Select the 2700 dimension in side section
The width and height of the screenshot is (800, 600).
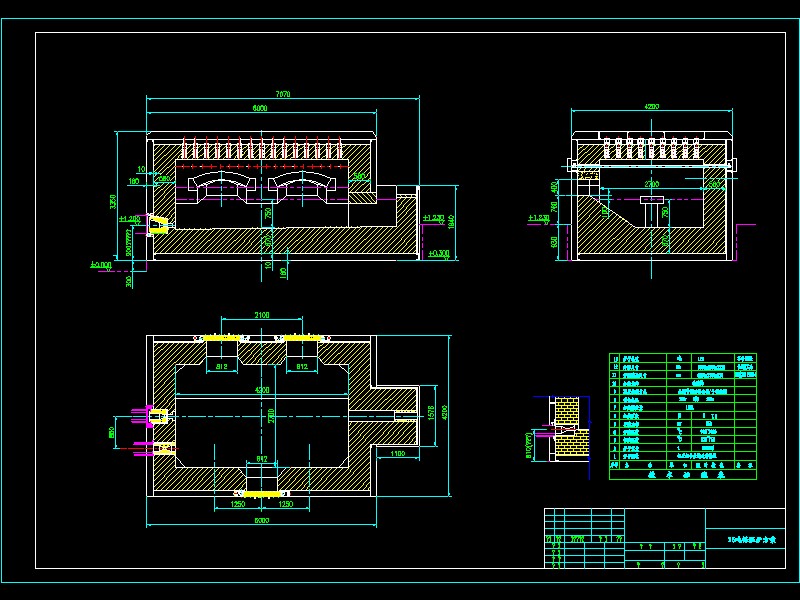click(x=652, y=184)
